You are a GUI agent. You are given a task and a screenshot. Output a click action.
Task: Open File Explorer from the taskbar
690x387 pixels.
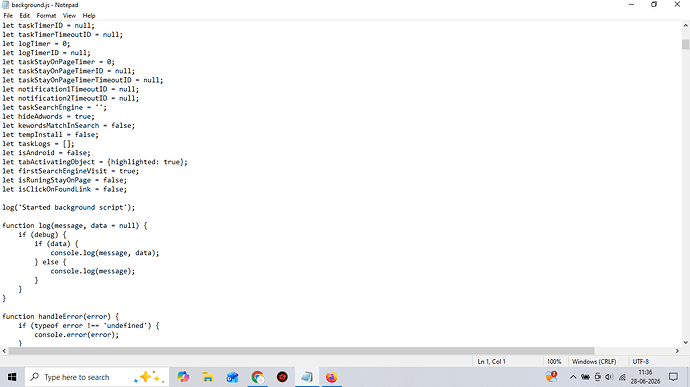[208, 377]
